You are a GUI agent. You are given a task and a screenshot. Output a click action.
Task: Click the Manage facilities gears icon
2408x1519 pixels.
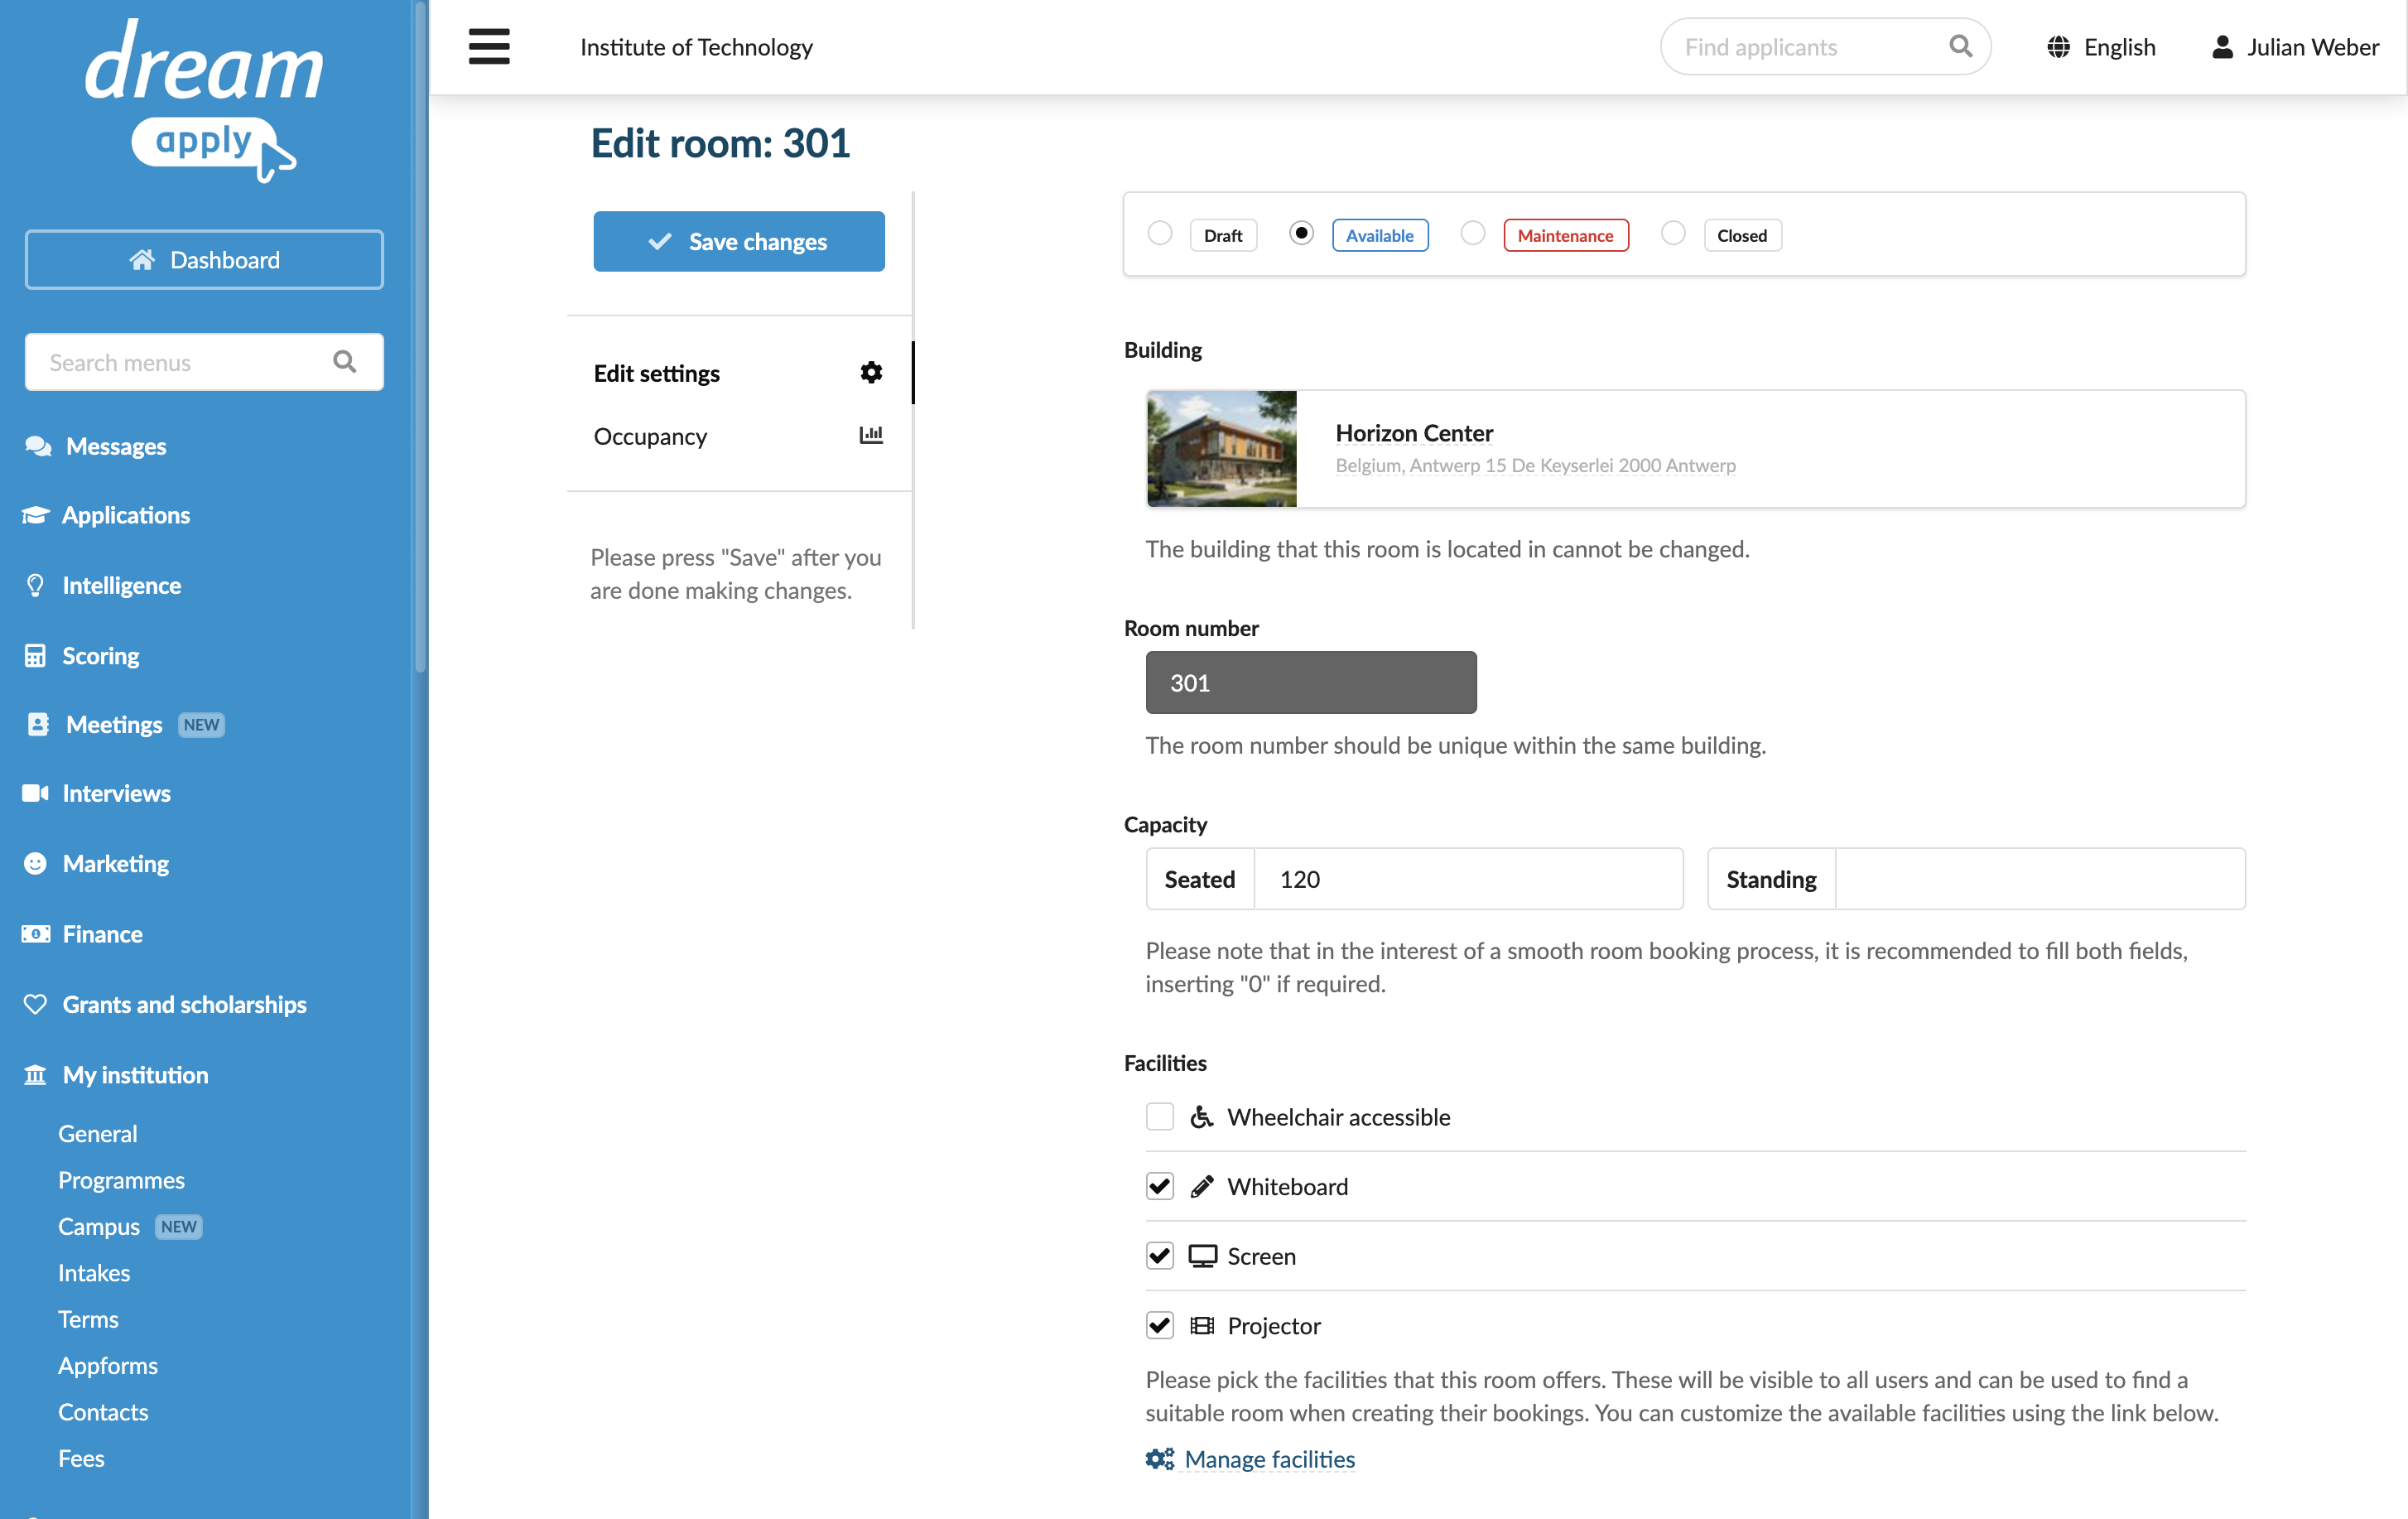pyautogui.click(x=1160, y=1459)
